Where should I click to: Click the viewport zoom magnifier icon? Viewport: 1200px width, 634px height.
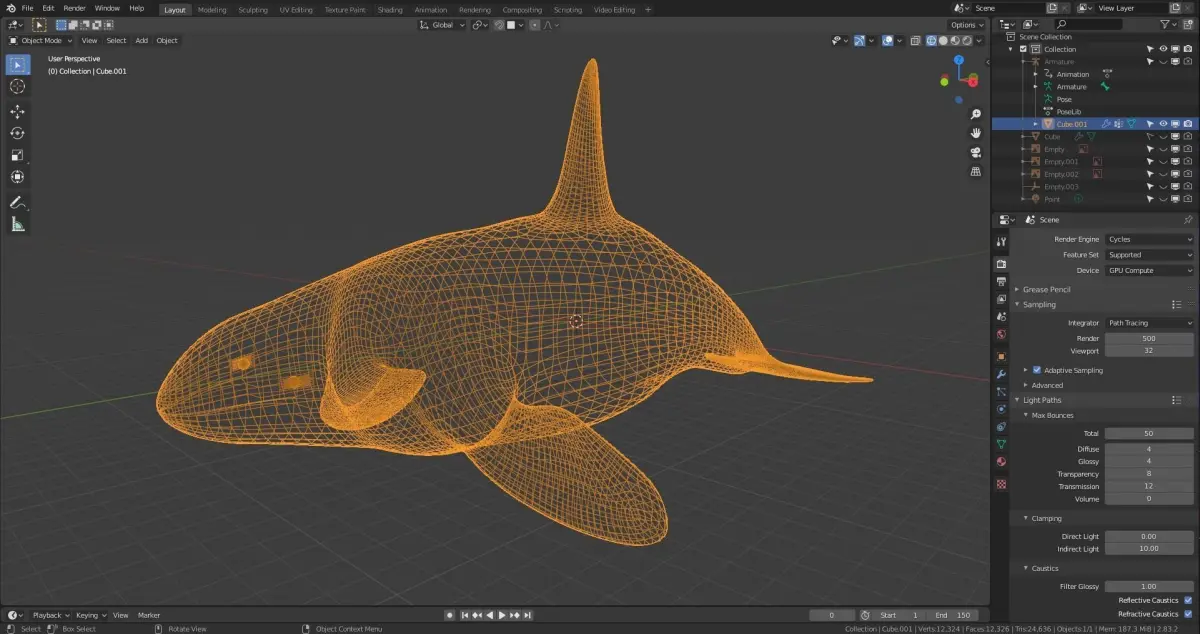[x=976, y=114]
